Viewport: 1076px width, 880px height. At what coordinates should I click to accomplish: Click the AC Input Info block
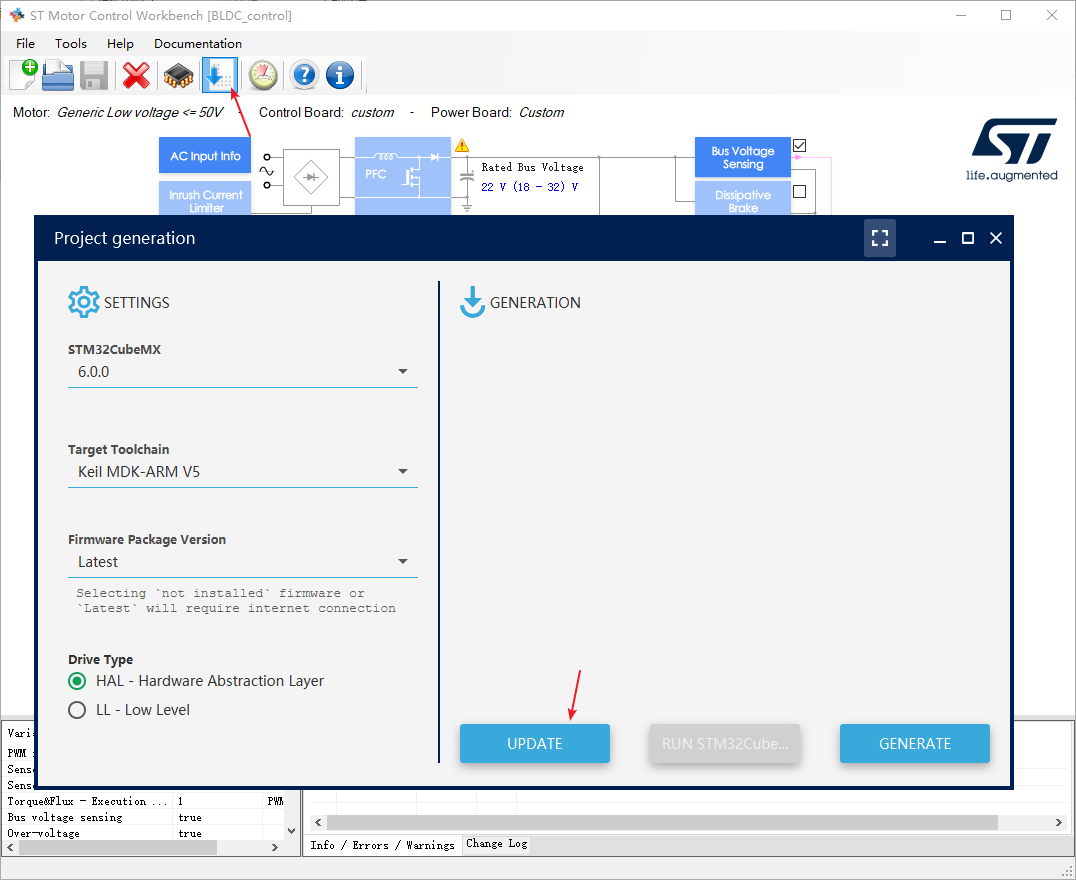pyautogui.click(x=205, y=156)
